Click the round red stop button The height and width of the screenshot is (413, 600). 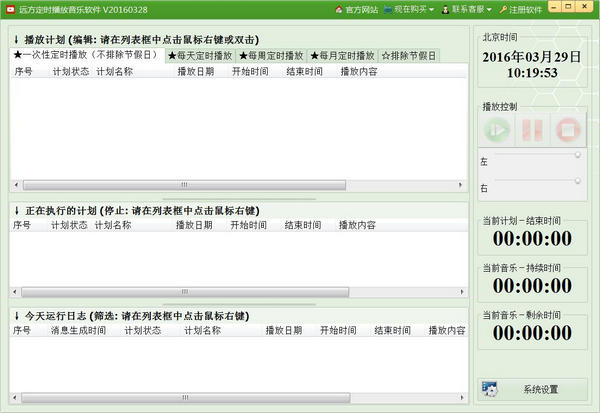coord(566,130)
